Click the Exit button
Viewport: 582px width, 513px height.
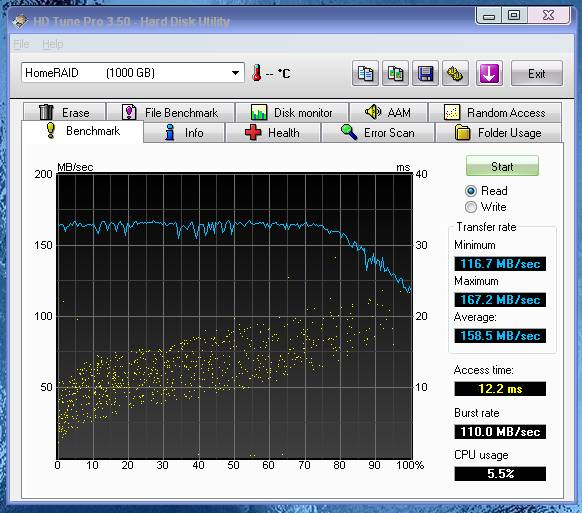537,73
